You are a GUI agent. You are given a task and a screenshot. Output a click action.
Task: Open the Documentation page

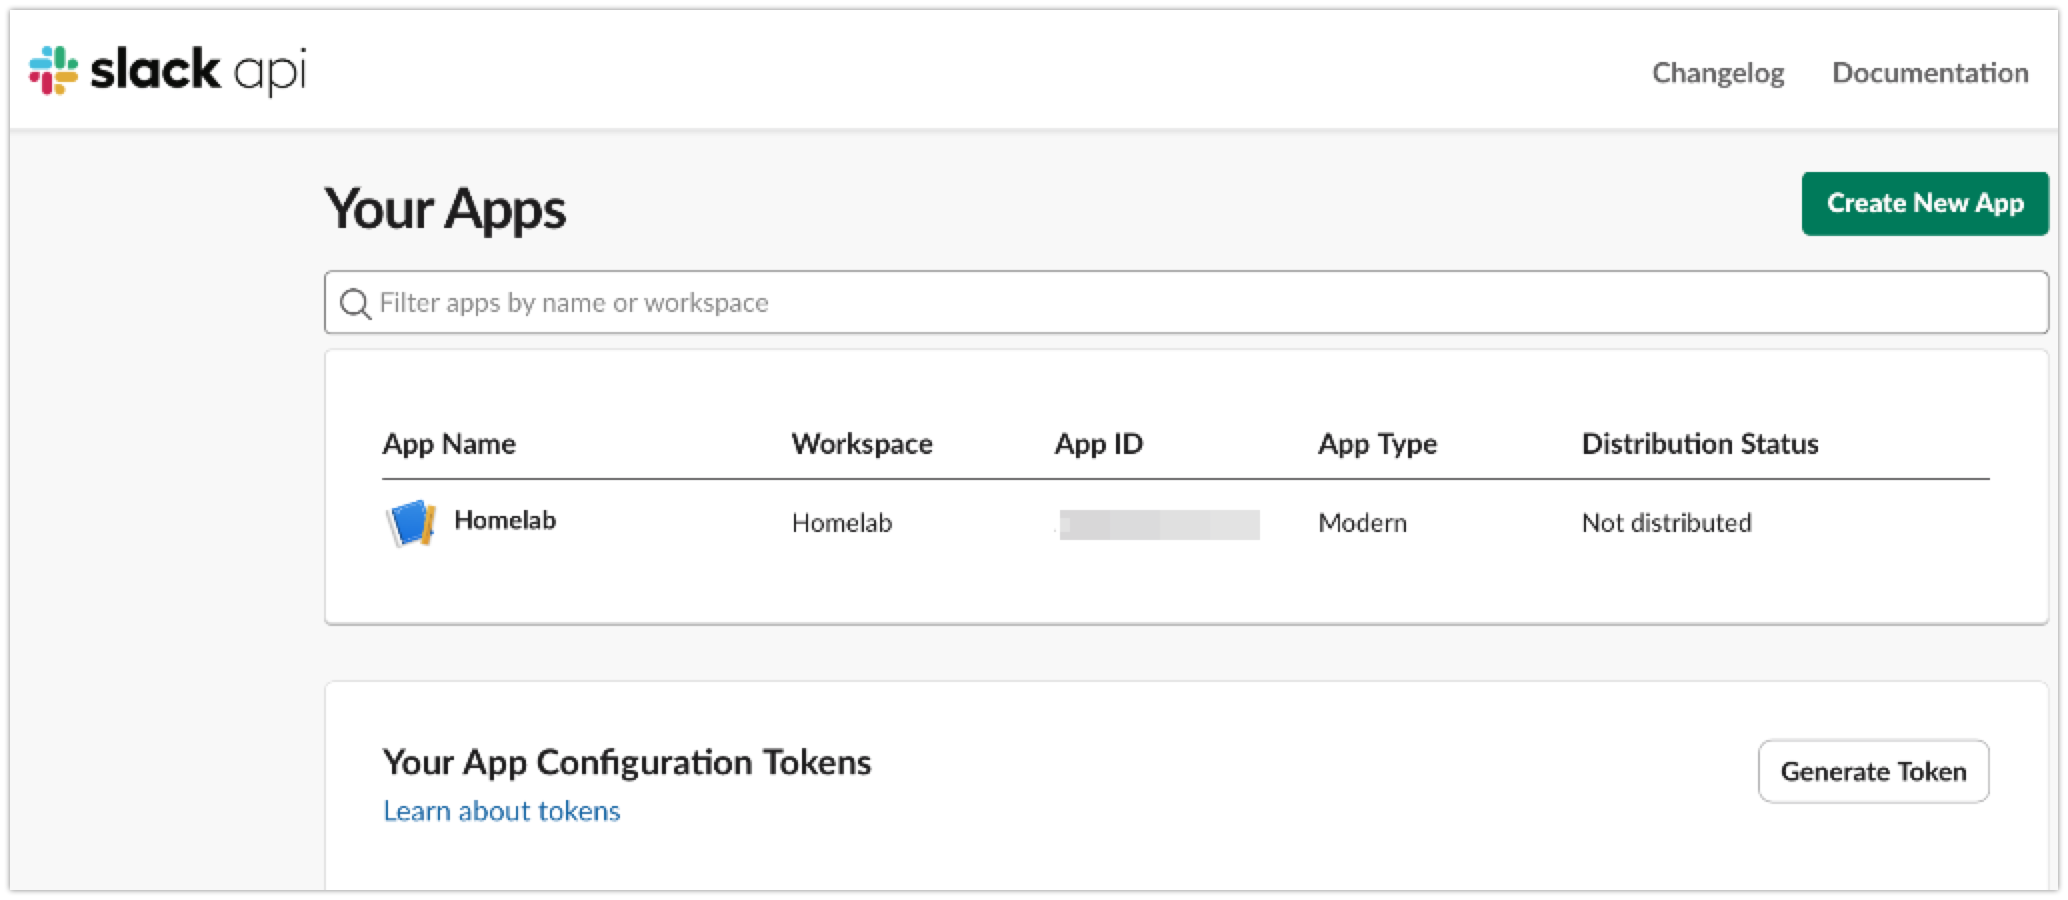click(1930, 73)
